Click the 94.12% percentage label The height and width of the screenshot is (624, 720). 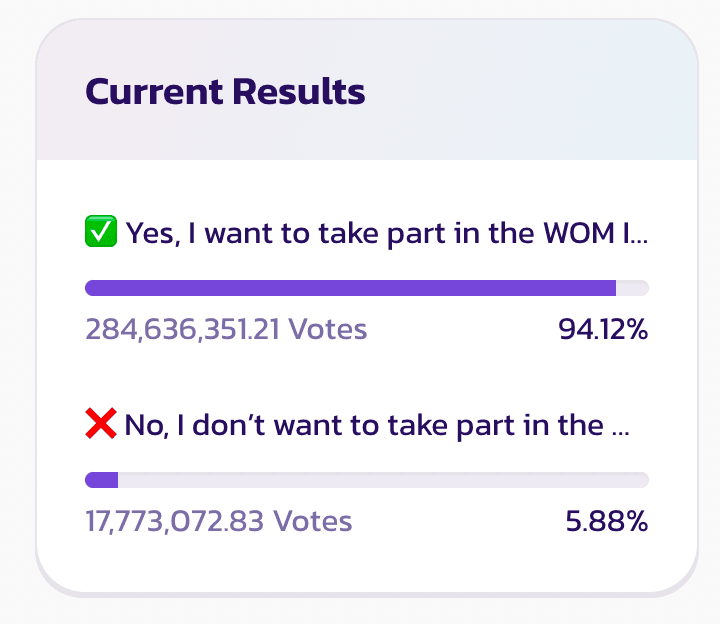(603, 329)
